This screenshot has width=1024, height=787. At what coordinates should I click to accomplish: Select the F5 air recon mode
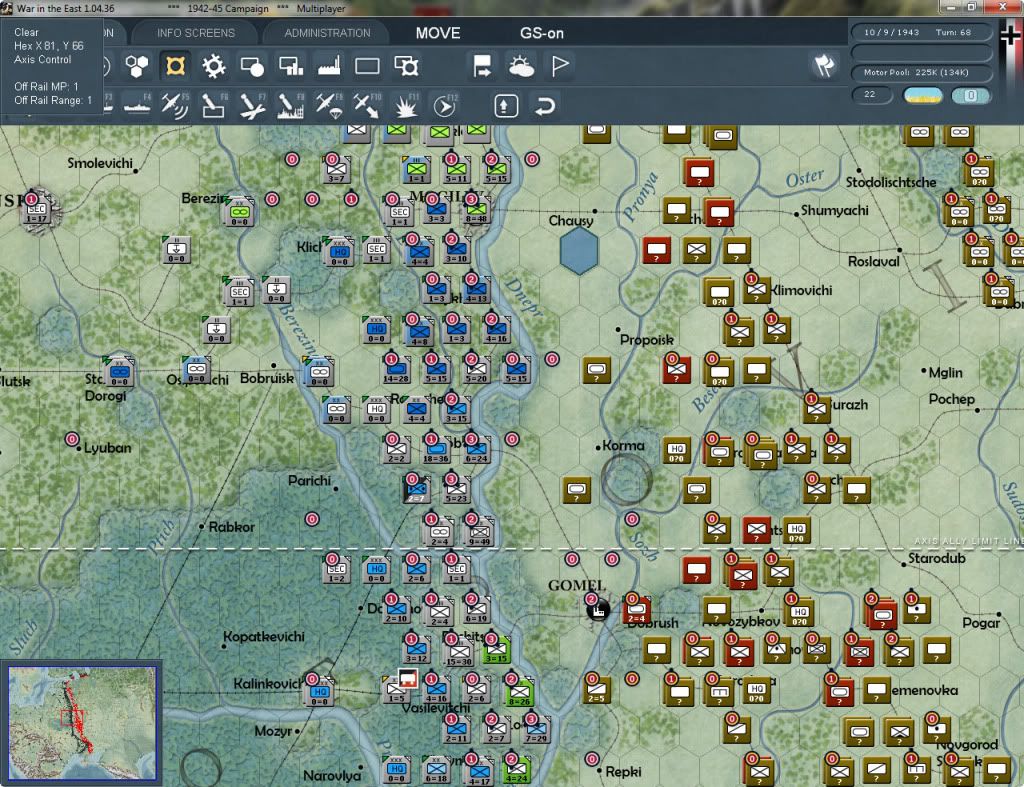175,106
